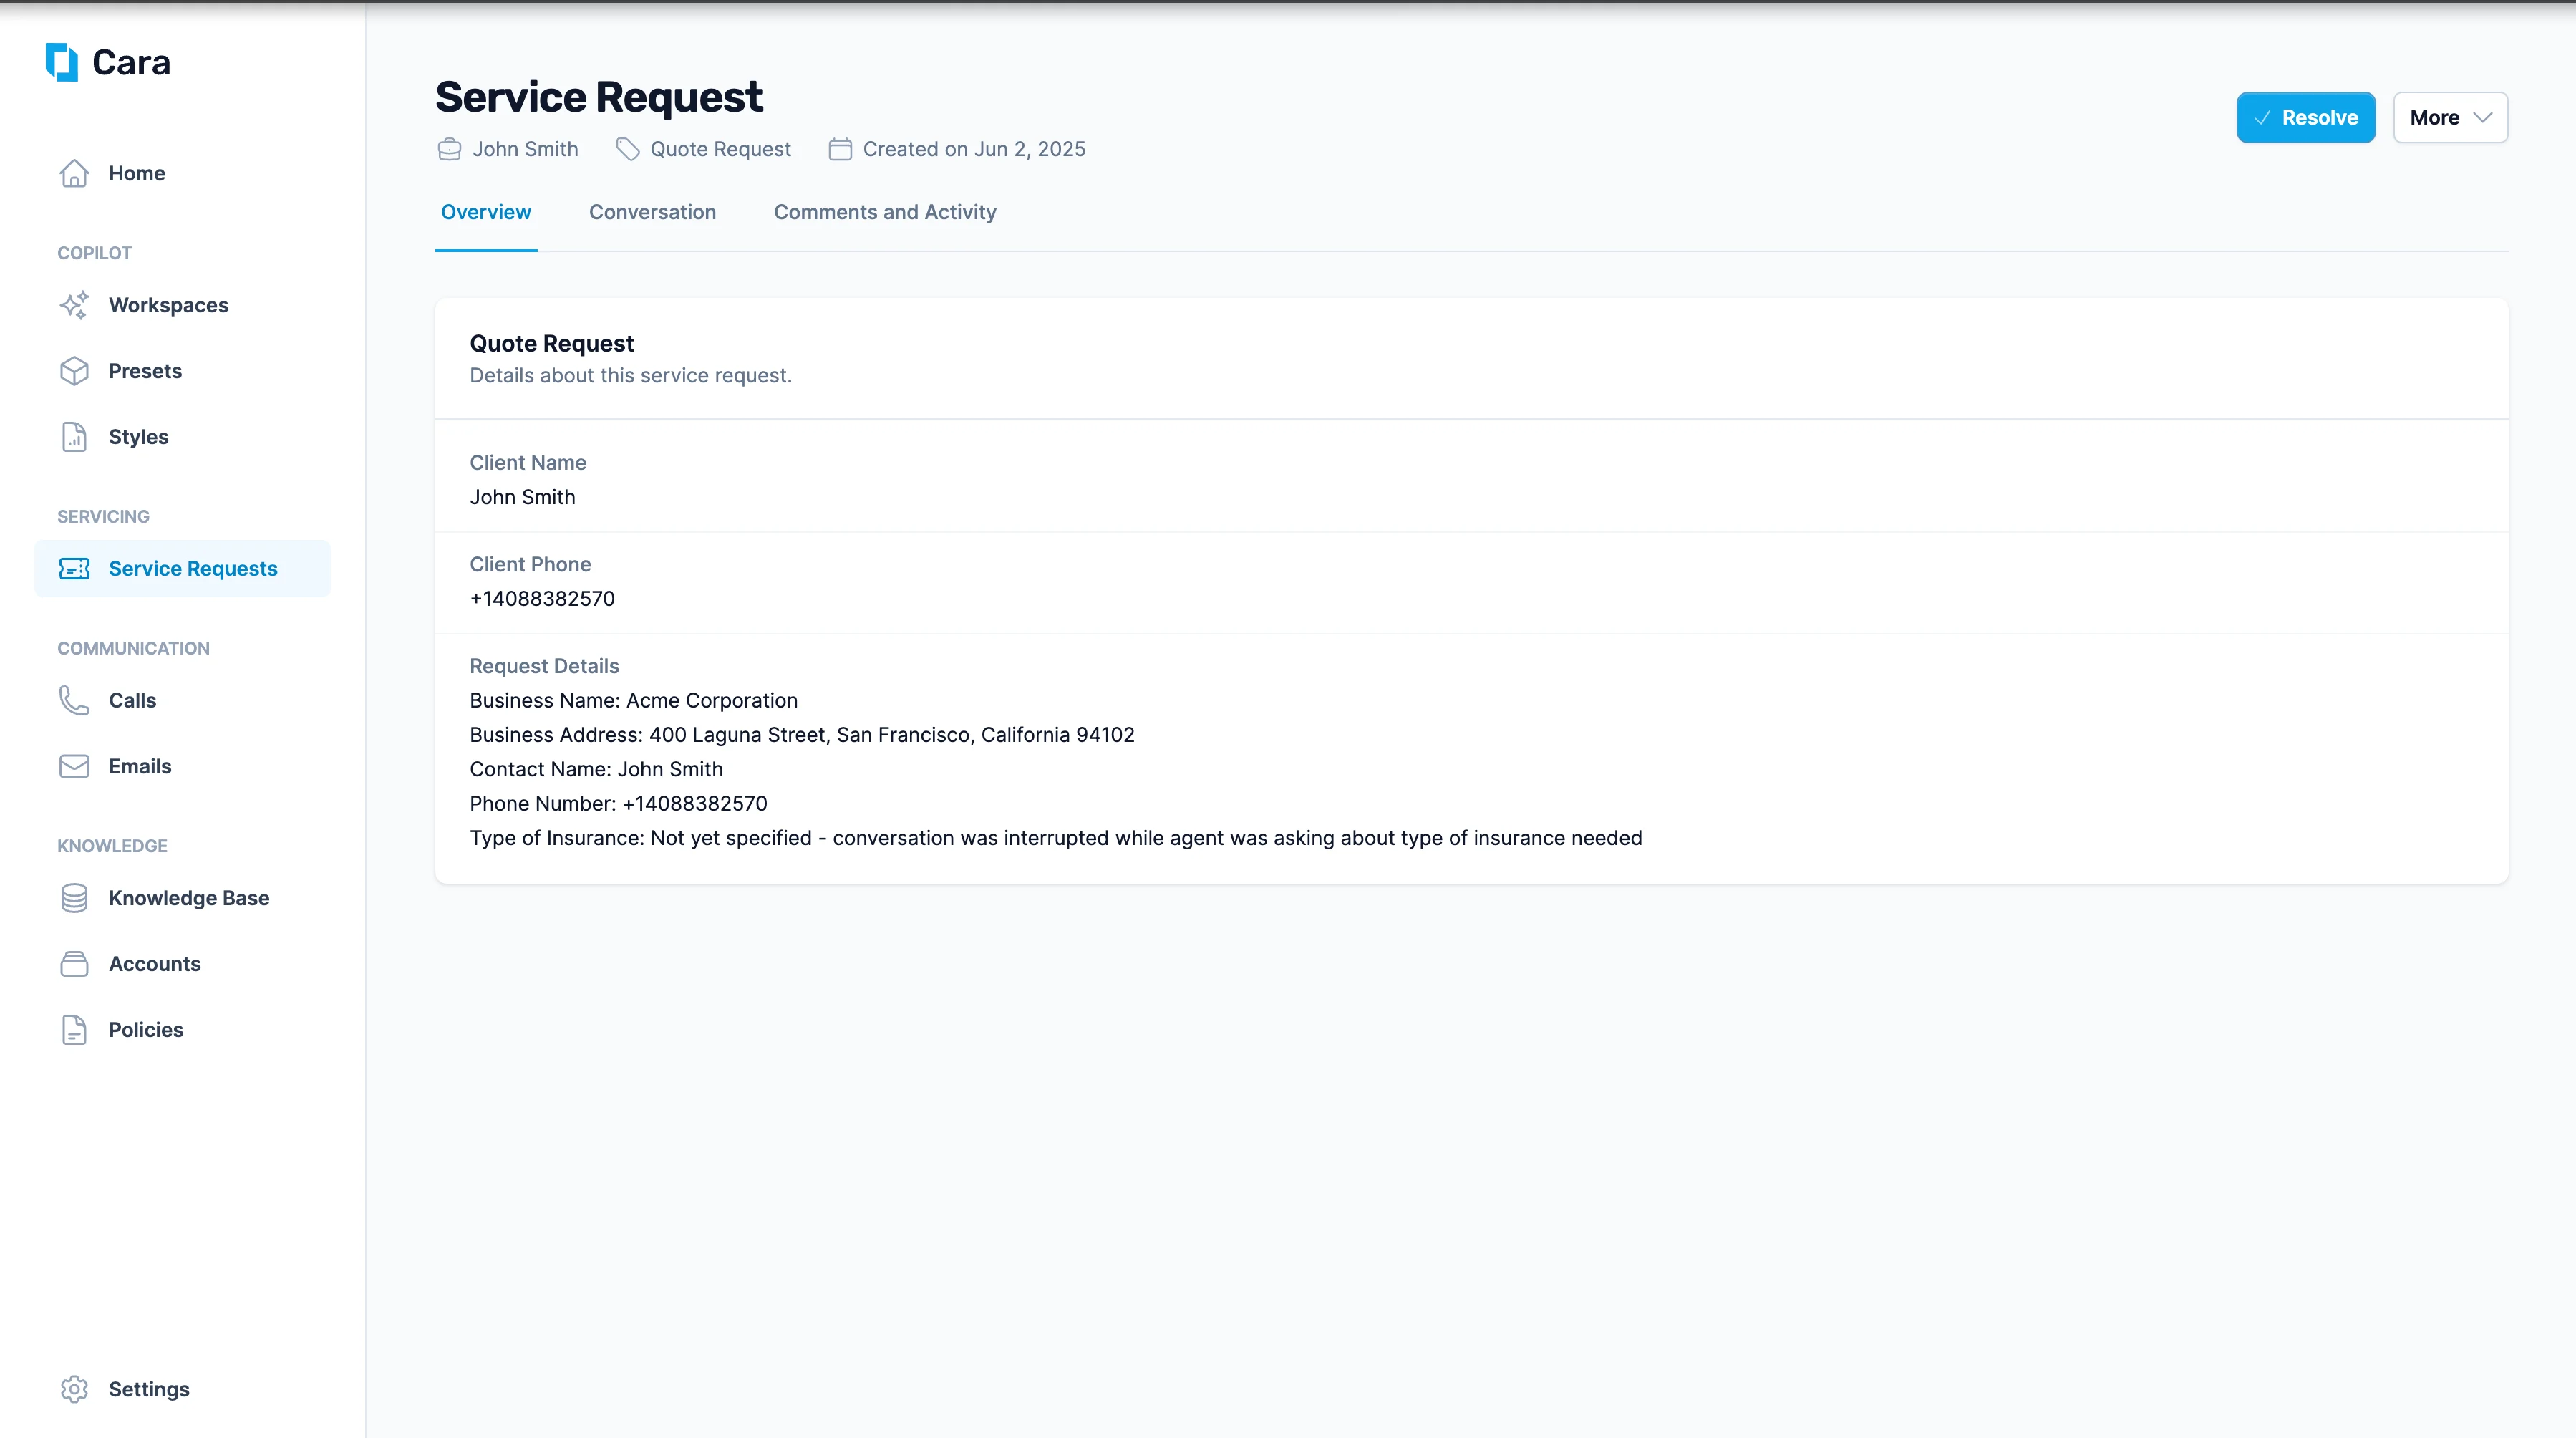The image size is (2576, 1438).
Task: Click the Settings gear icon
Action: (74, 1389)
